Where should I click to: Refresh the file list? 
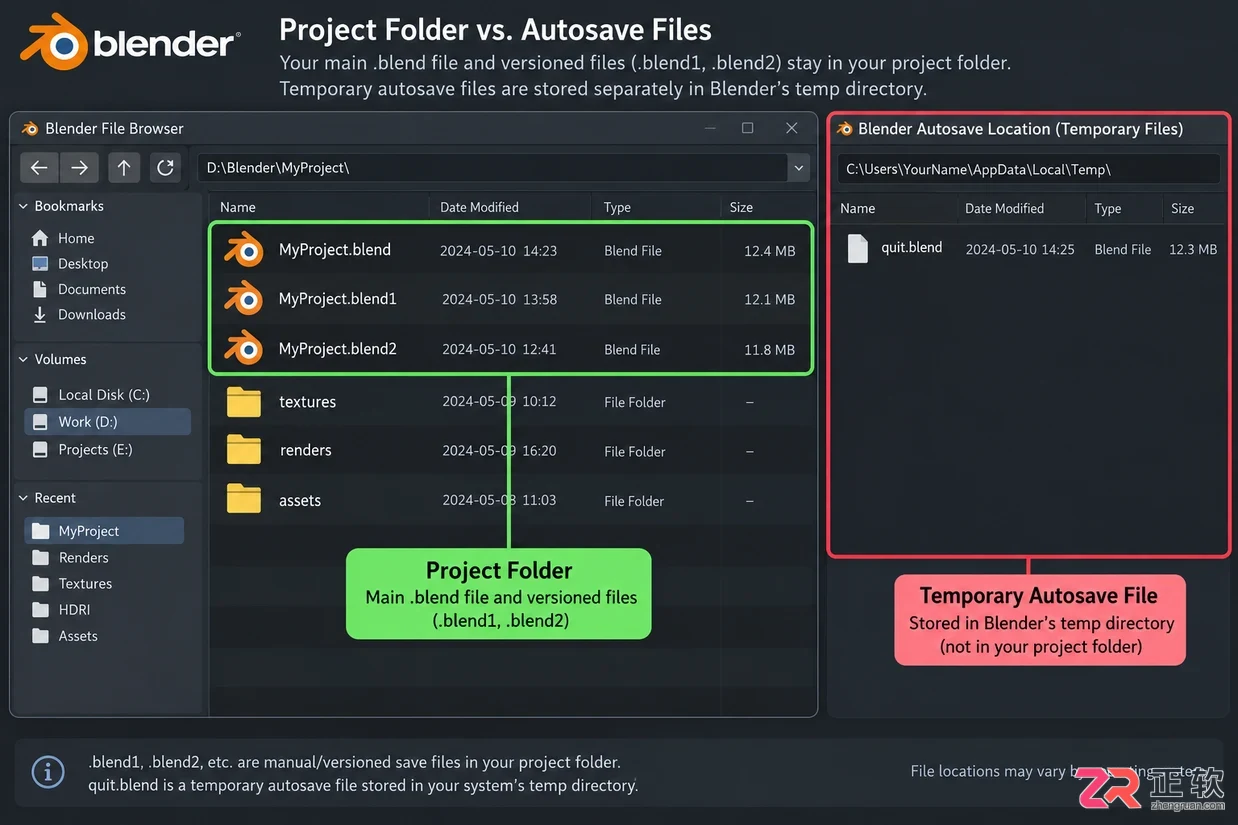(x=166, y=168)
